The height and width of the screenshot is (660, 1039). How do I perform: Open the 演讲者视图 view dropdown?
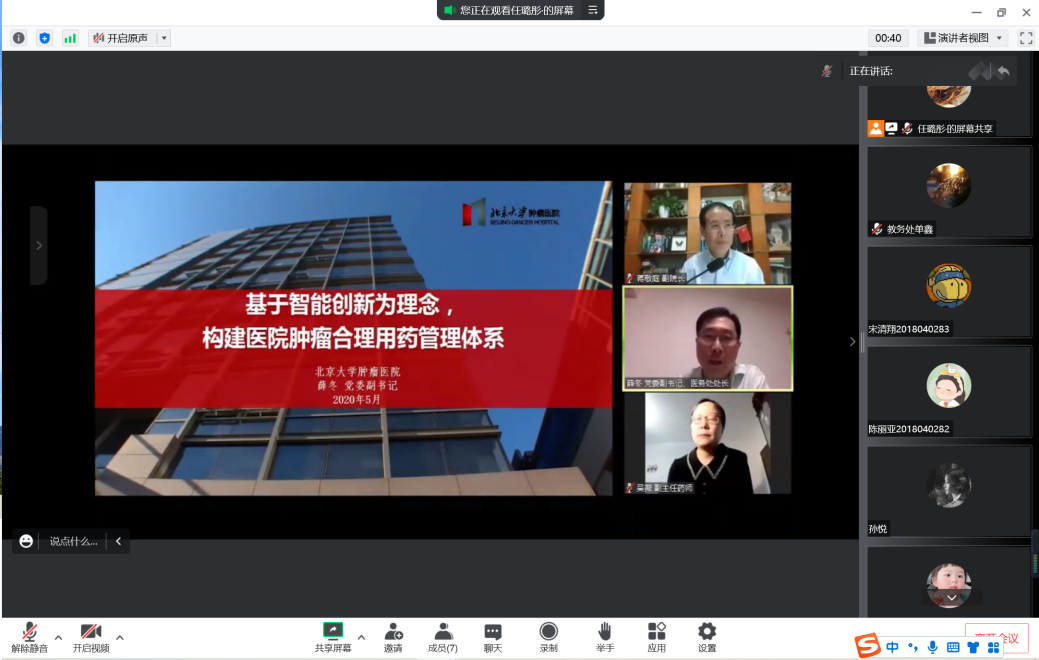[x=963, y=38]
